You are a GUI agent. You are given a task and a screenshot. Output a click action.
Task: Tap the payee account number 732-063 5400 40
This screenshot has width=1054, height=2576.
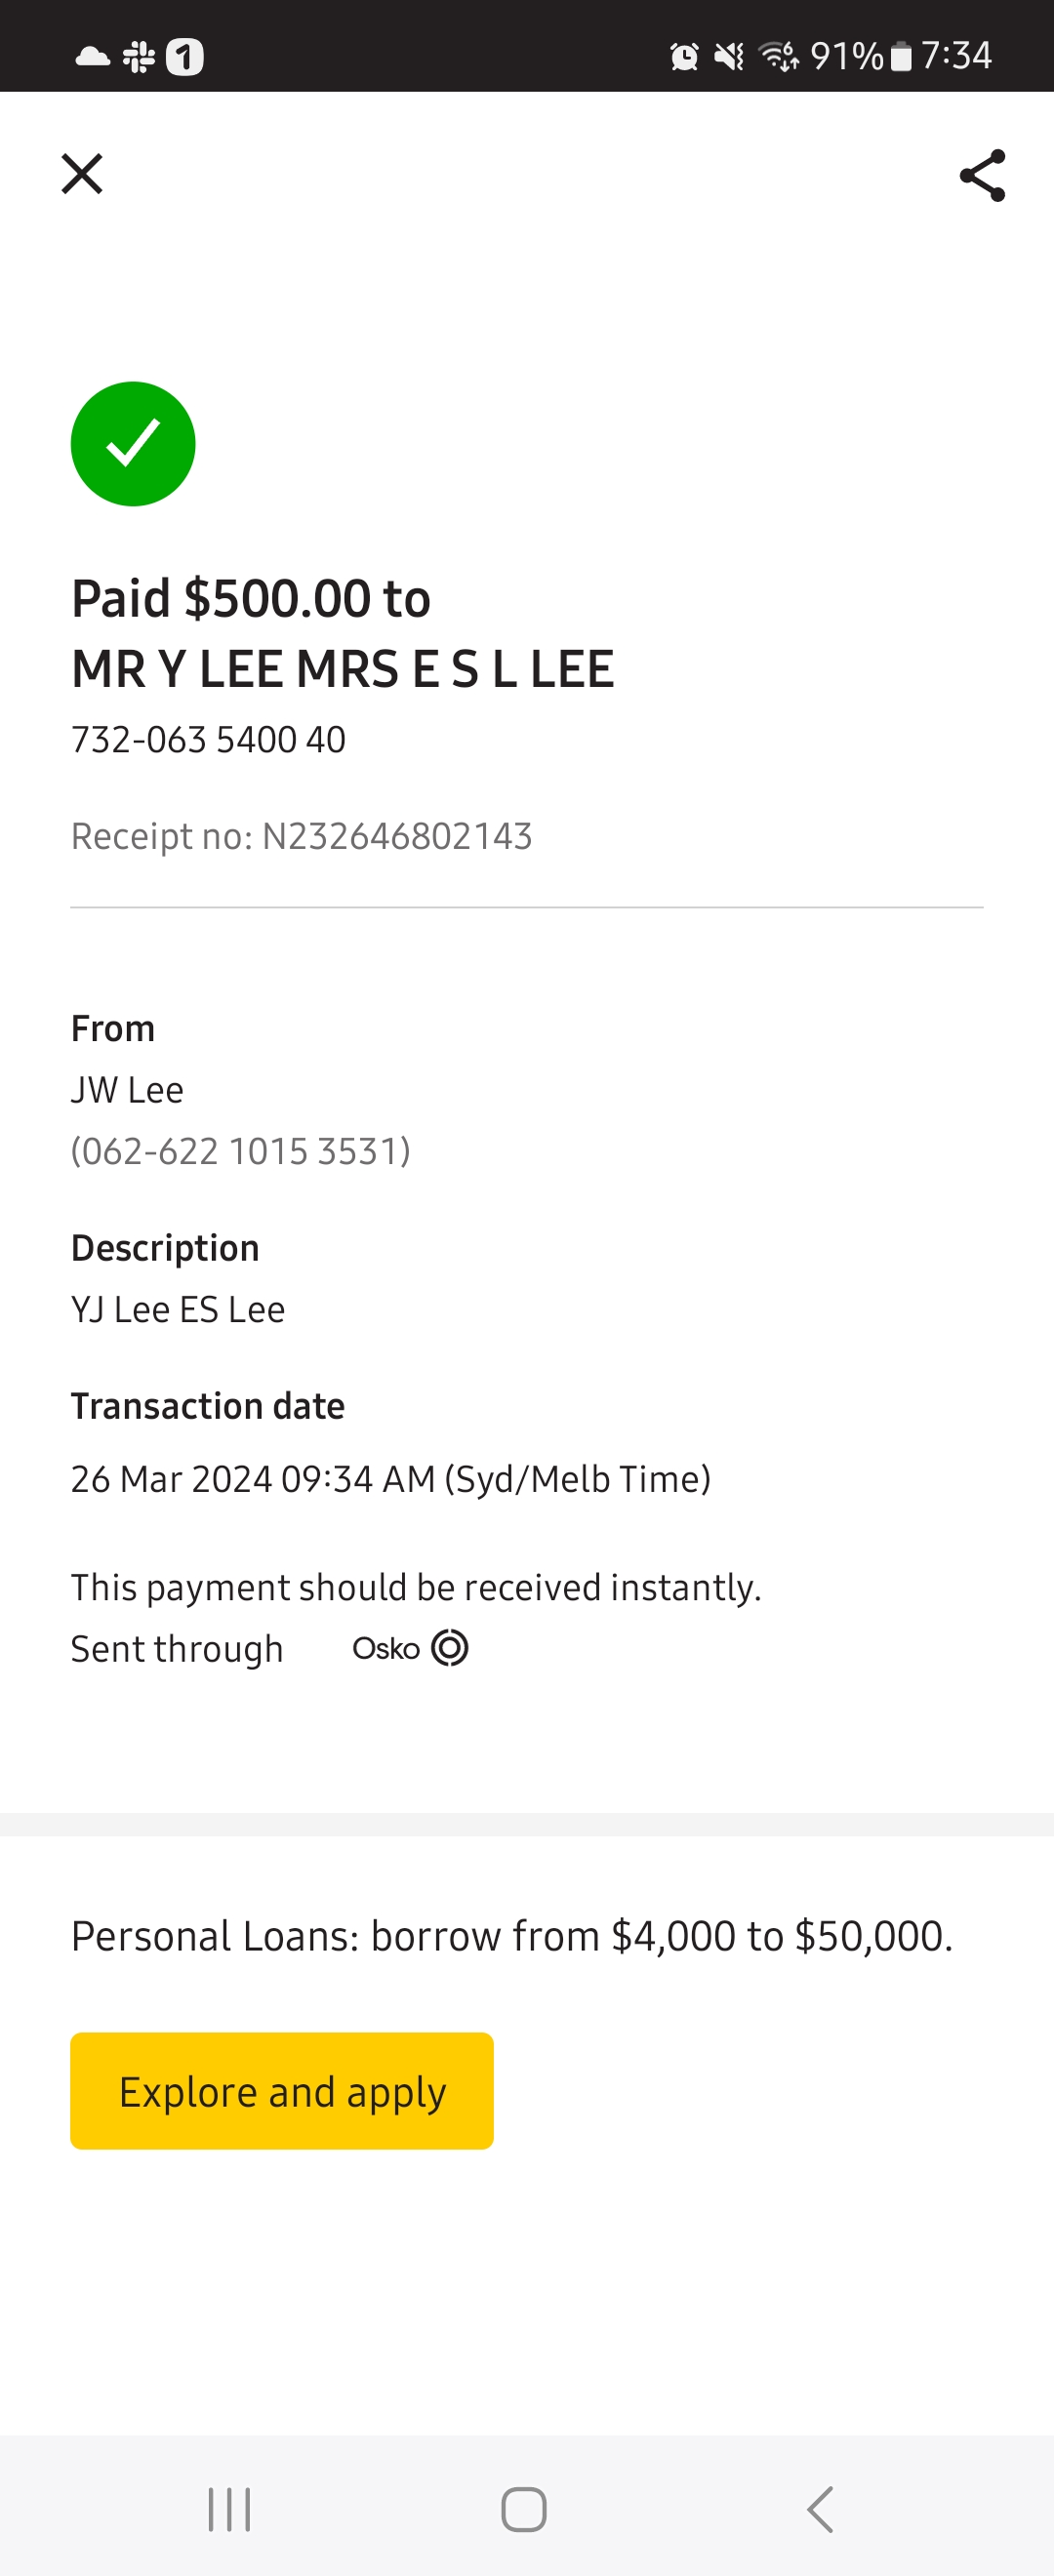(208, 740)
